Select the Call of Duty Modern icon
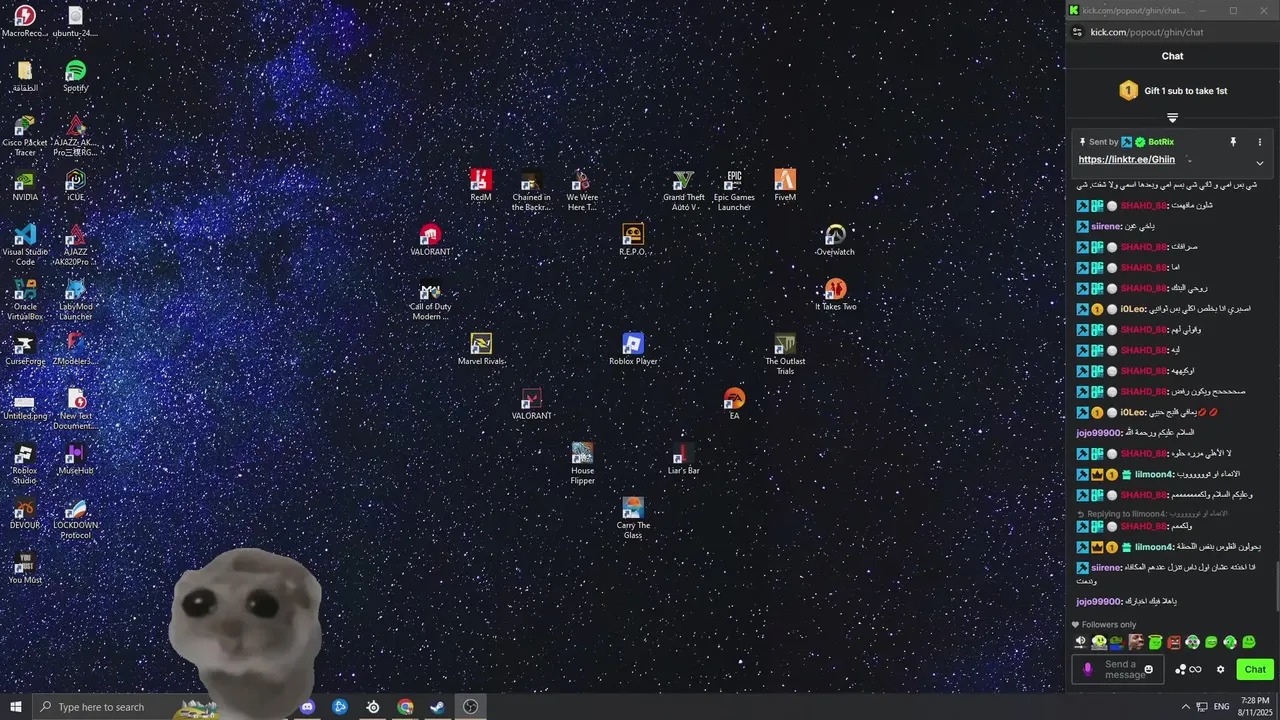The width and height of the screenshot is (1280, 720). (430, 300)
